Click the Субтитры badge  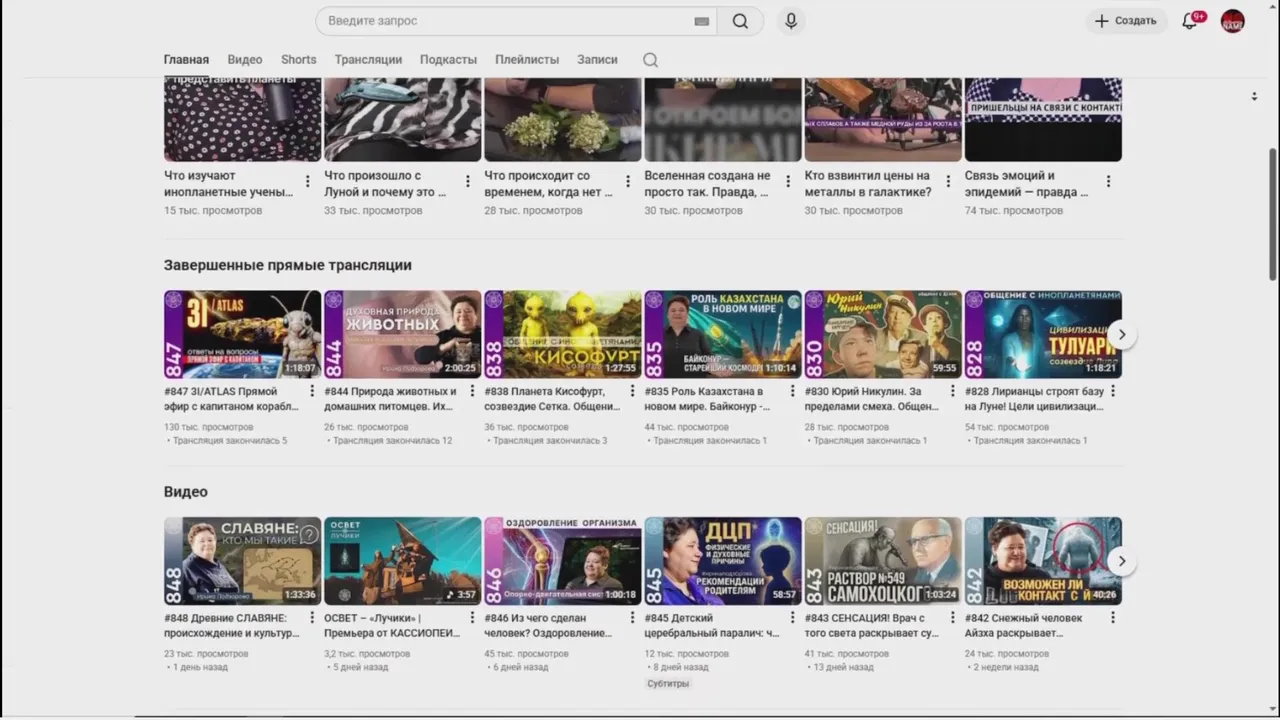pyautogui.click(x=668, y=684)
